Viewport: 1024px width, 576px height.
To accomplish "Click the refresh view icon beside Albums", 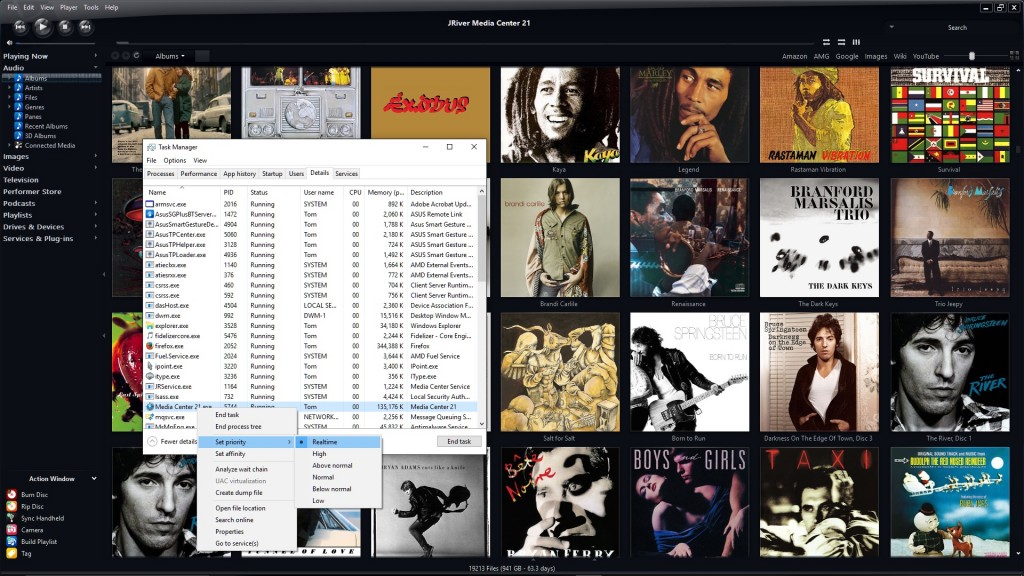I will 136,56.
